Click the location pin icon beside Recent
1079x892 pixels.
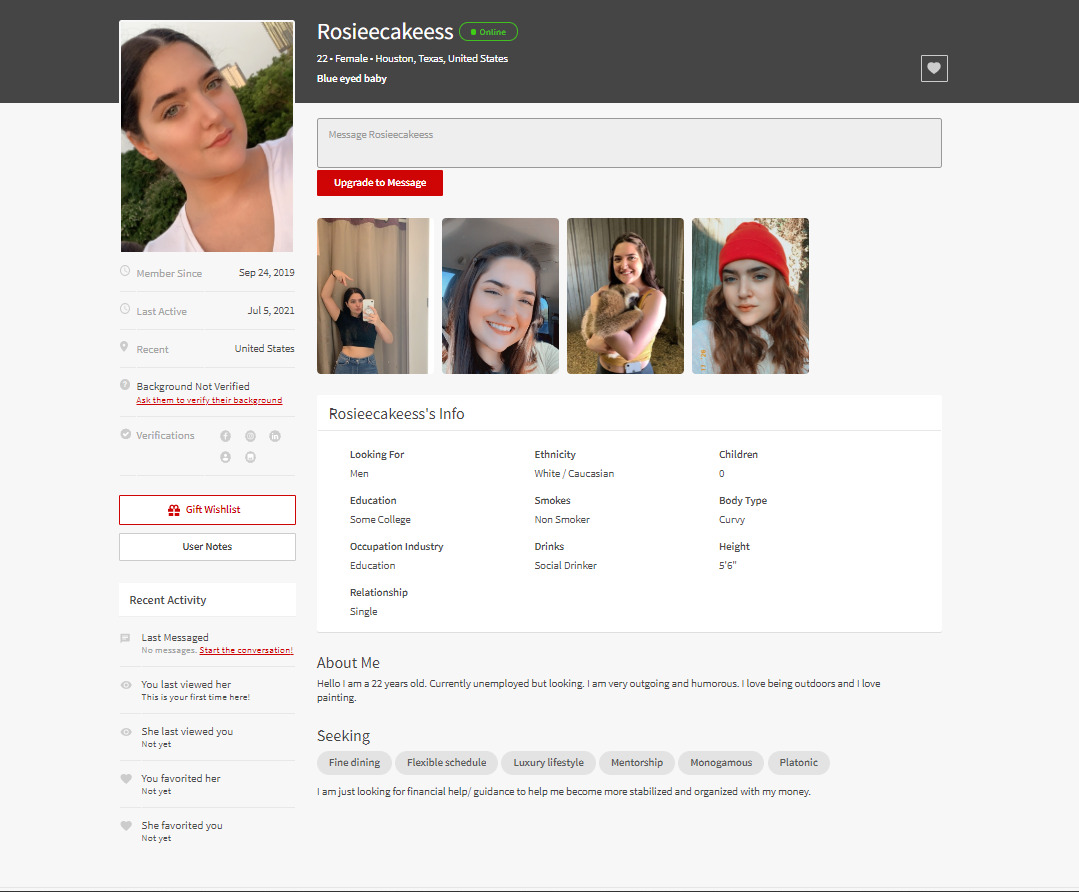[125, 347]
